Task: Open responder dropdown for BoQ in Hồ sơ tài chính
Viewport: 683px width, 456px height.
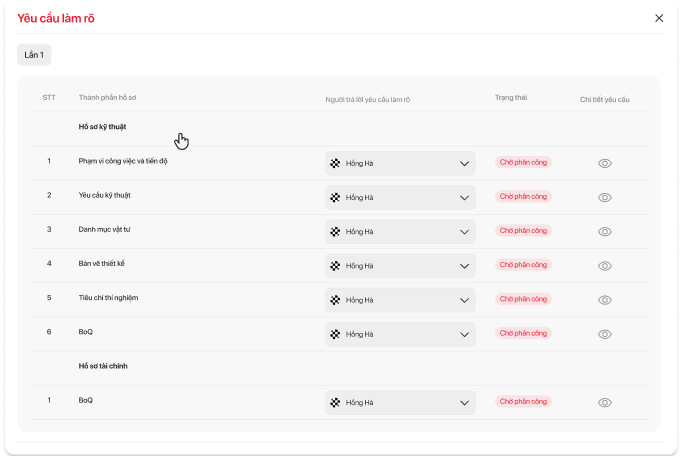Action: click(x=400, y=402)
